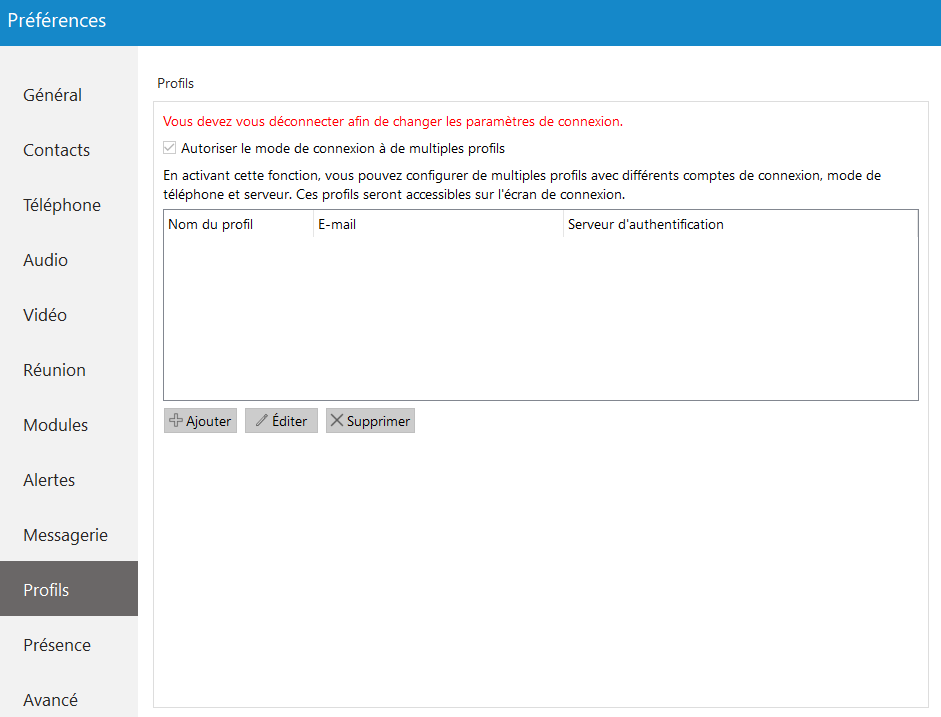Switch to Téléphone settings
The width and height of the screenshot is (941, 717).
point(68,205)
